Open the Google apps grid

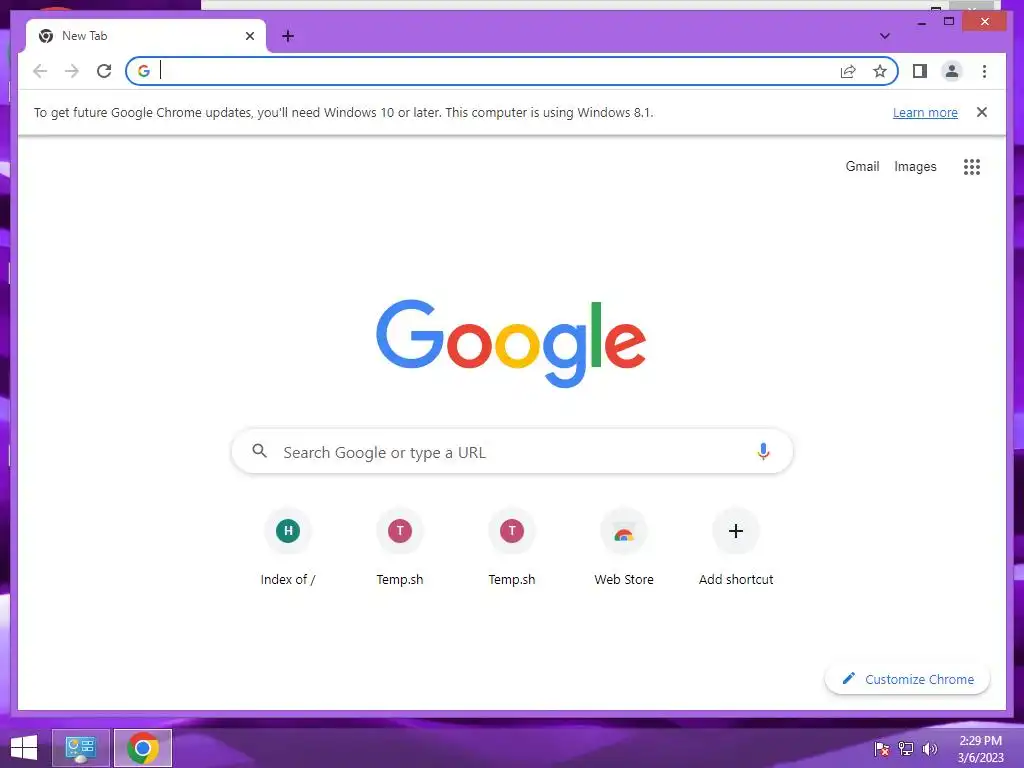(x=972, y=167)
